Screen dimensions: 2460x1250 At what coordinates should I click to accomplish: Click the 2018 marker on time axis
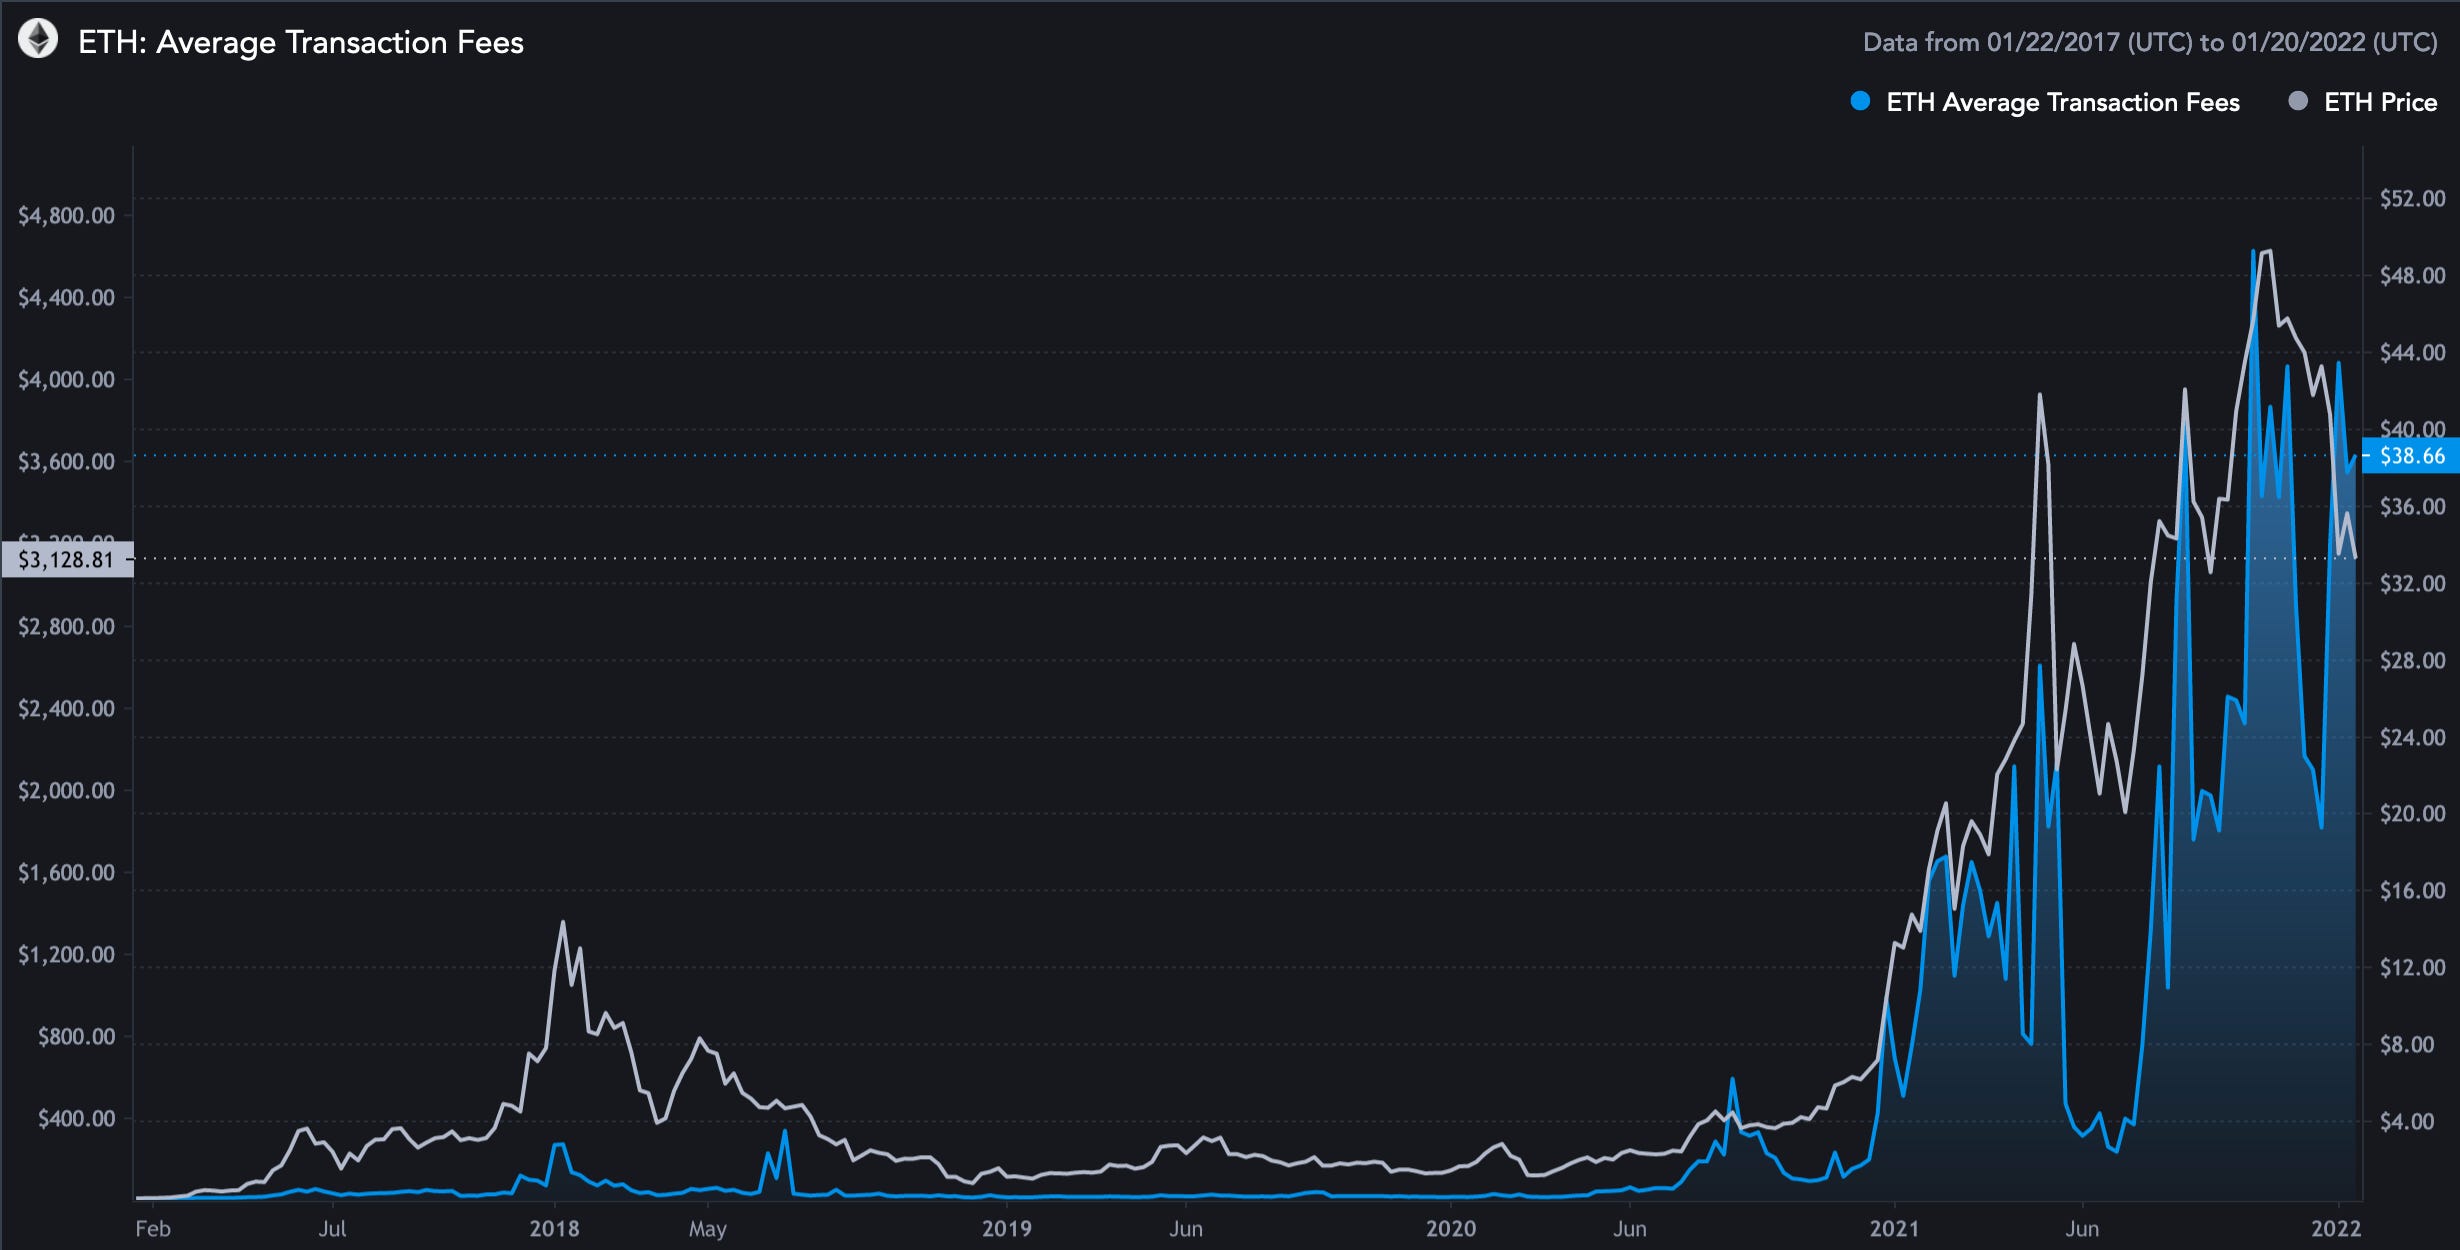[554, 1228]
